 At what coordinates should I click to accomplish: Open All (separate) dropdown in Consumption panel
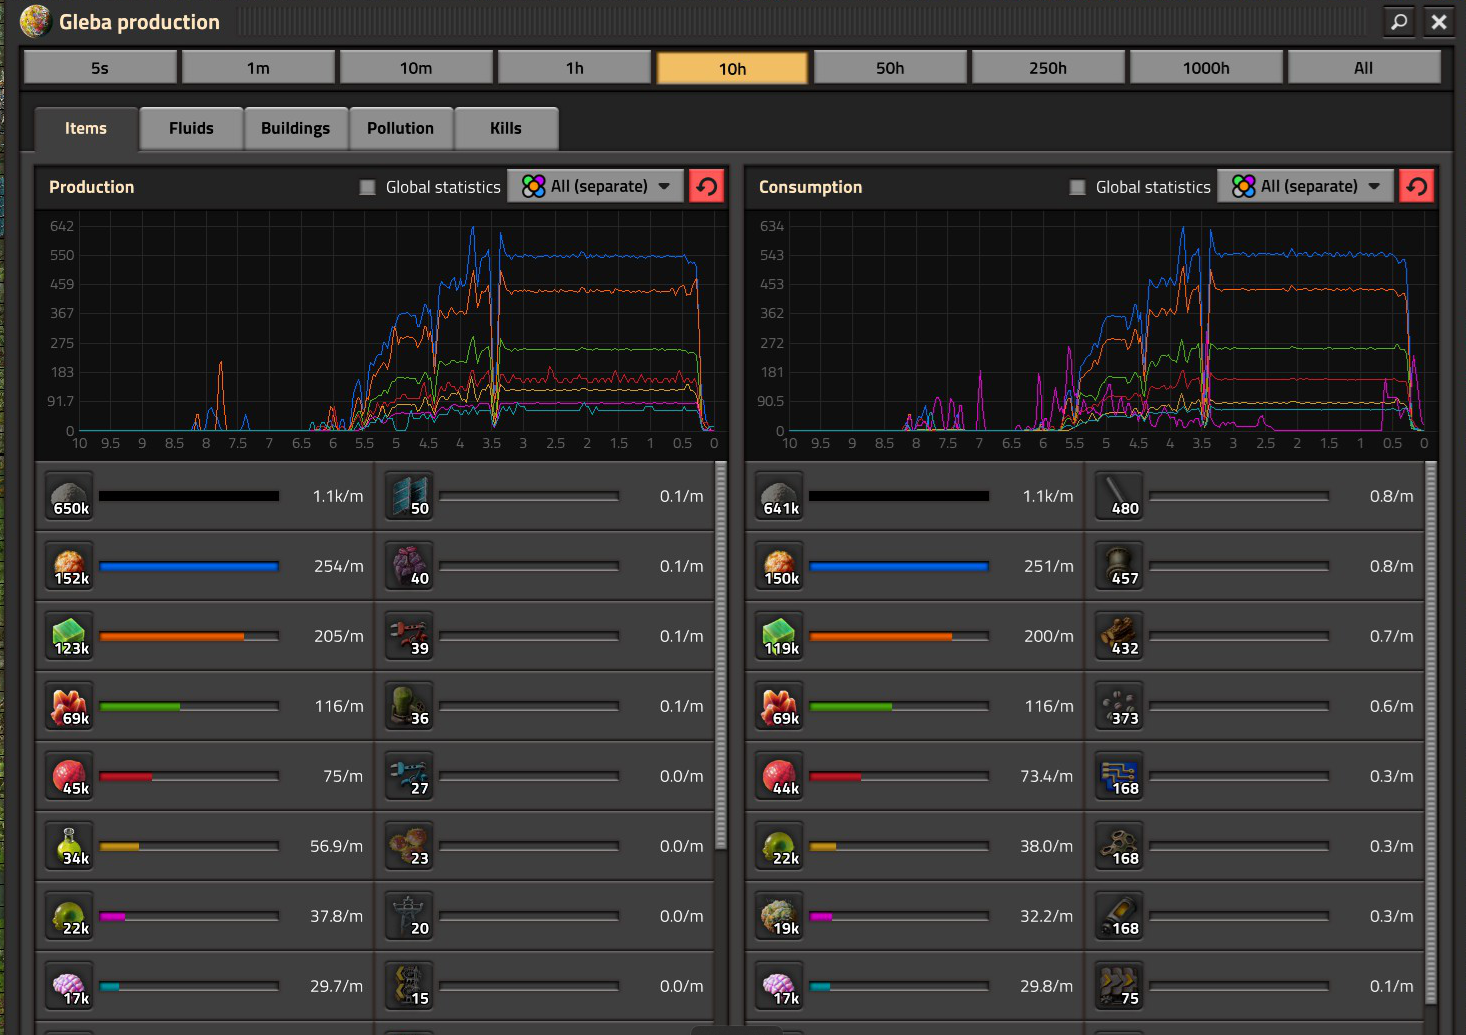(1306, 186)
